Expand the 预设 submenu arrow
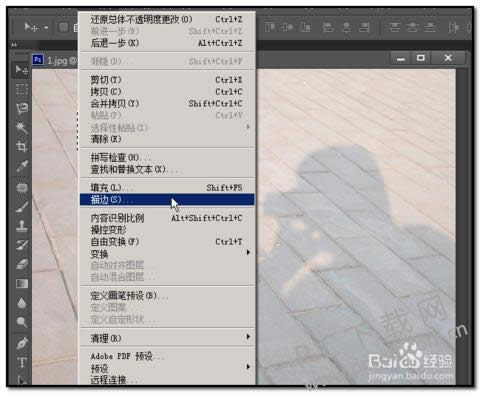This screenshot has width=480, height=393. [x=248, y=367]
